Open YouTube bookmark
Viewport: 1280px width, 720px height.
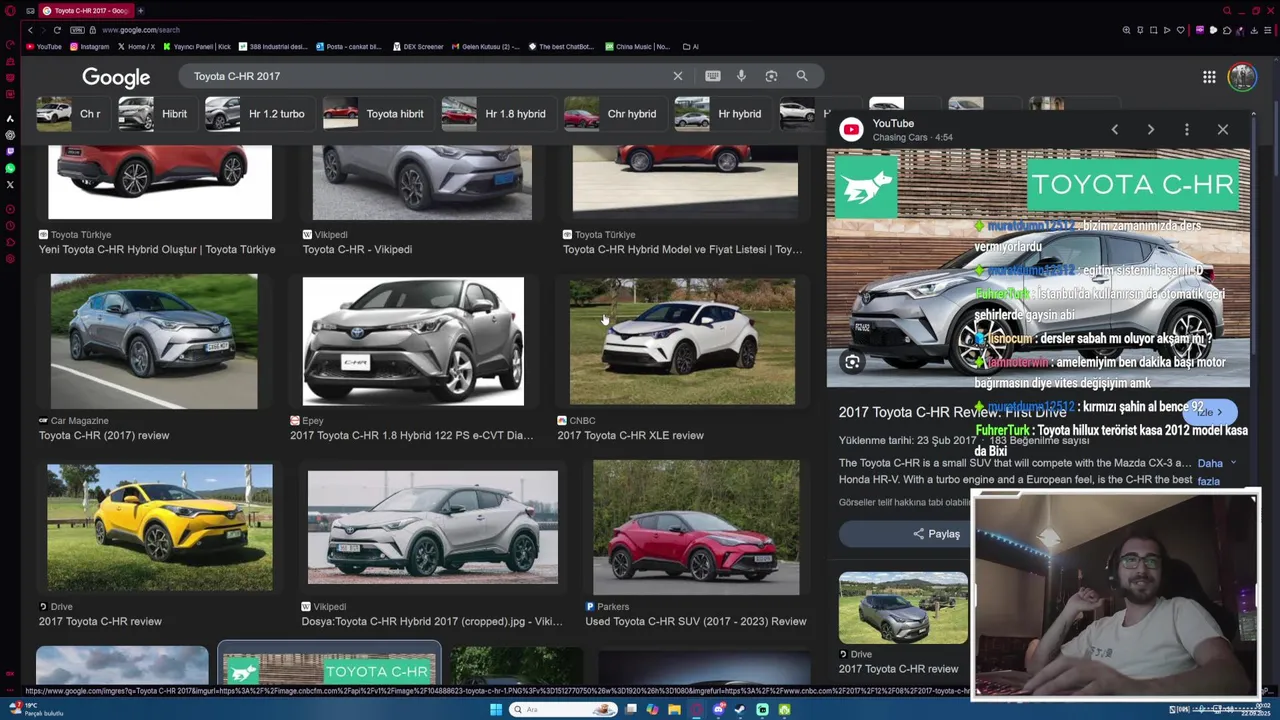43,46
